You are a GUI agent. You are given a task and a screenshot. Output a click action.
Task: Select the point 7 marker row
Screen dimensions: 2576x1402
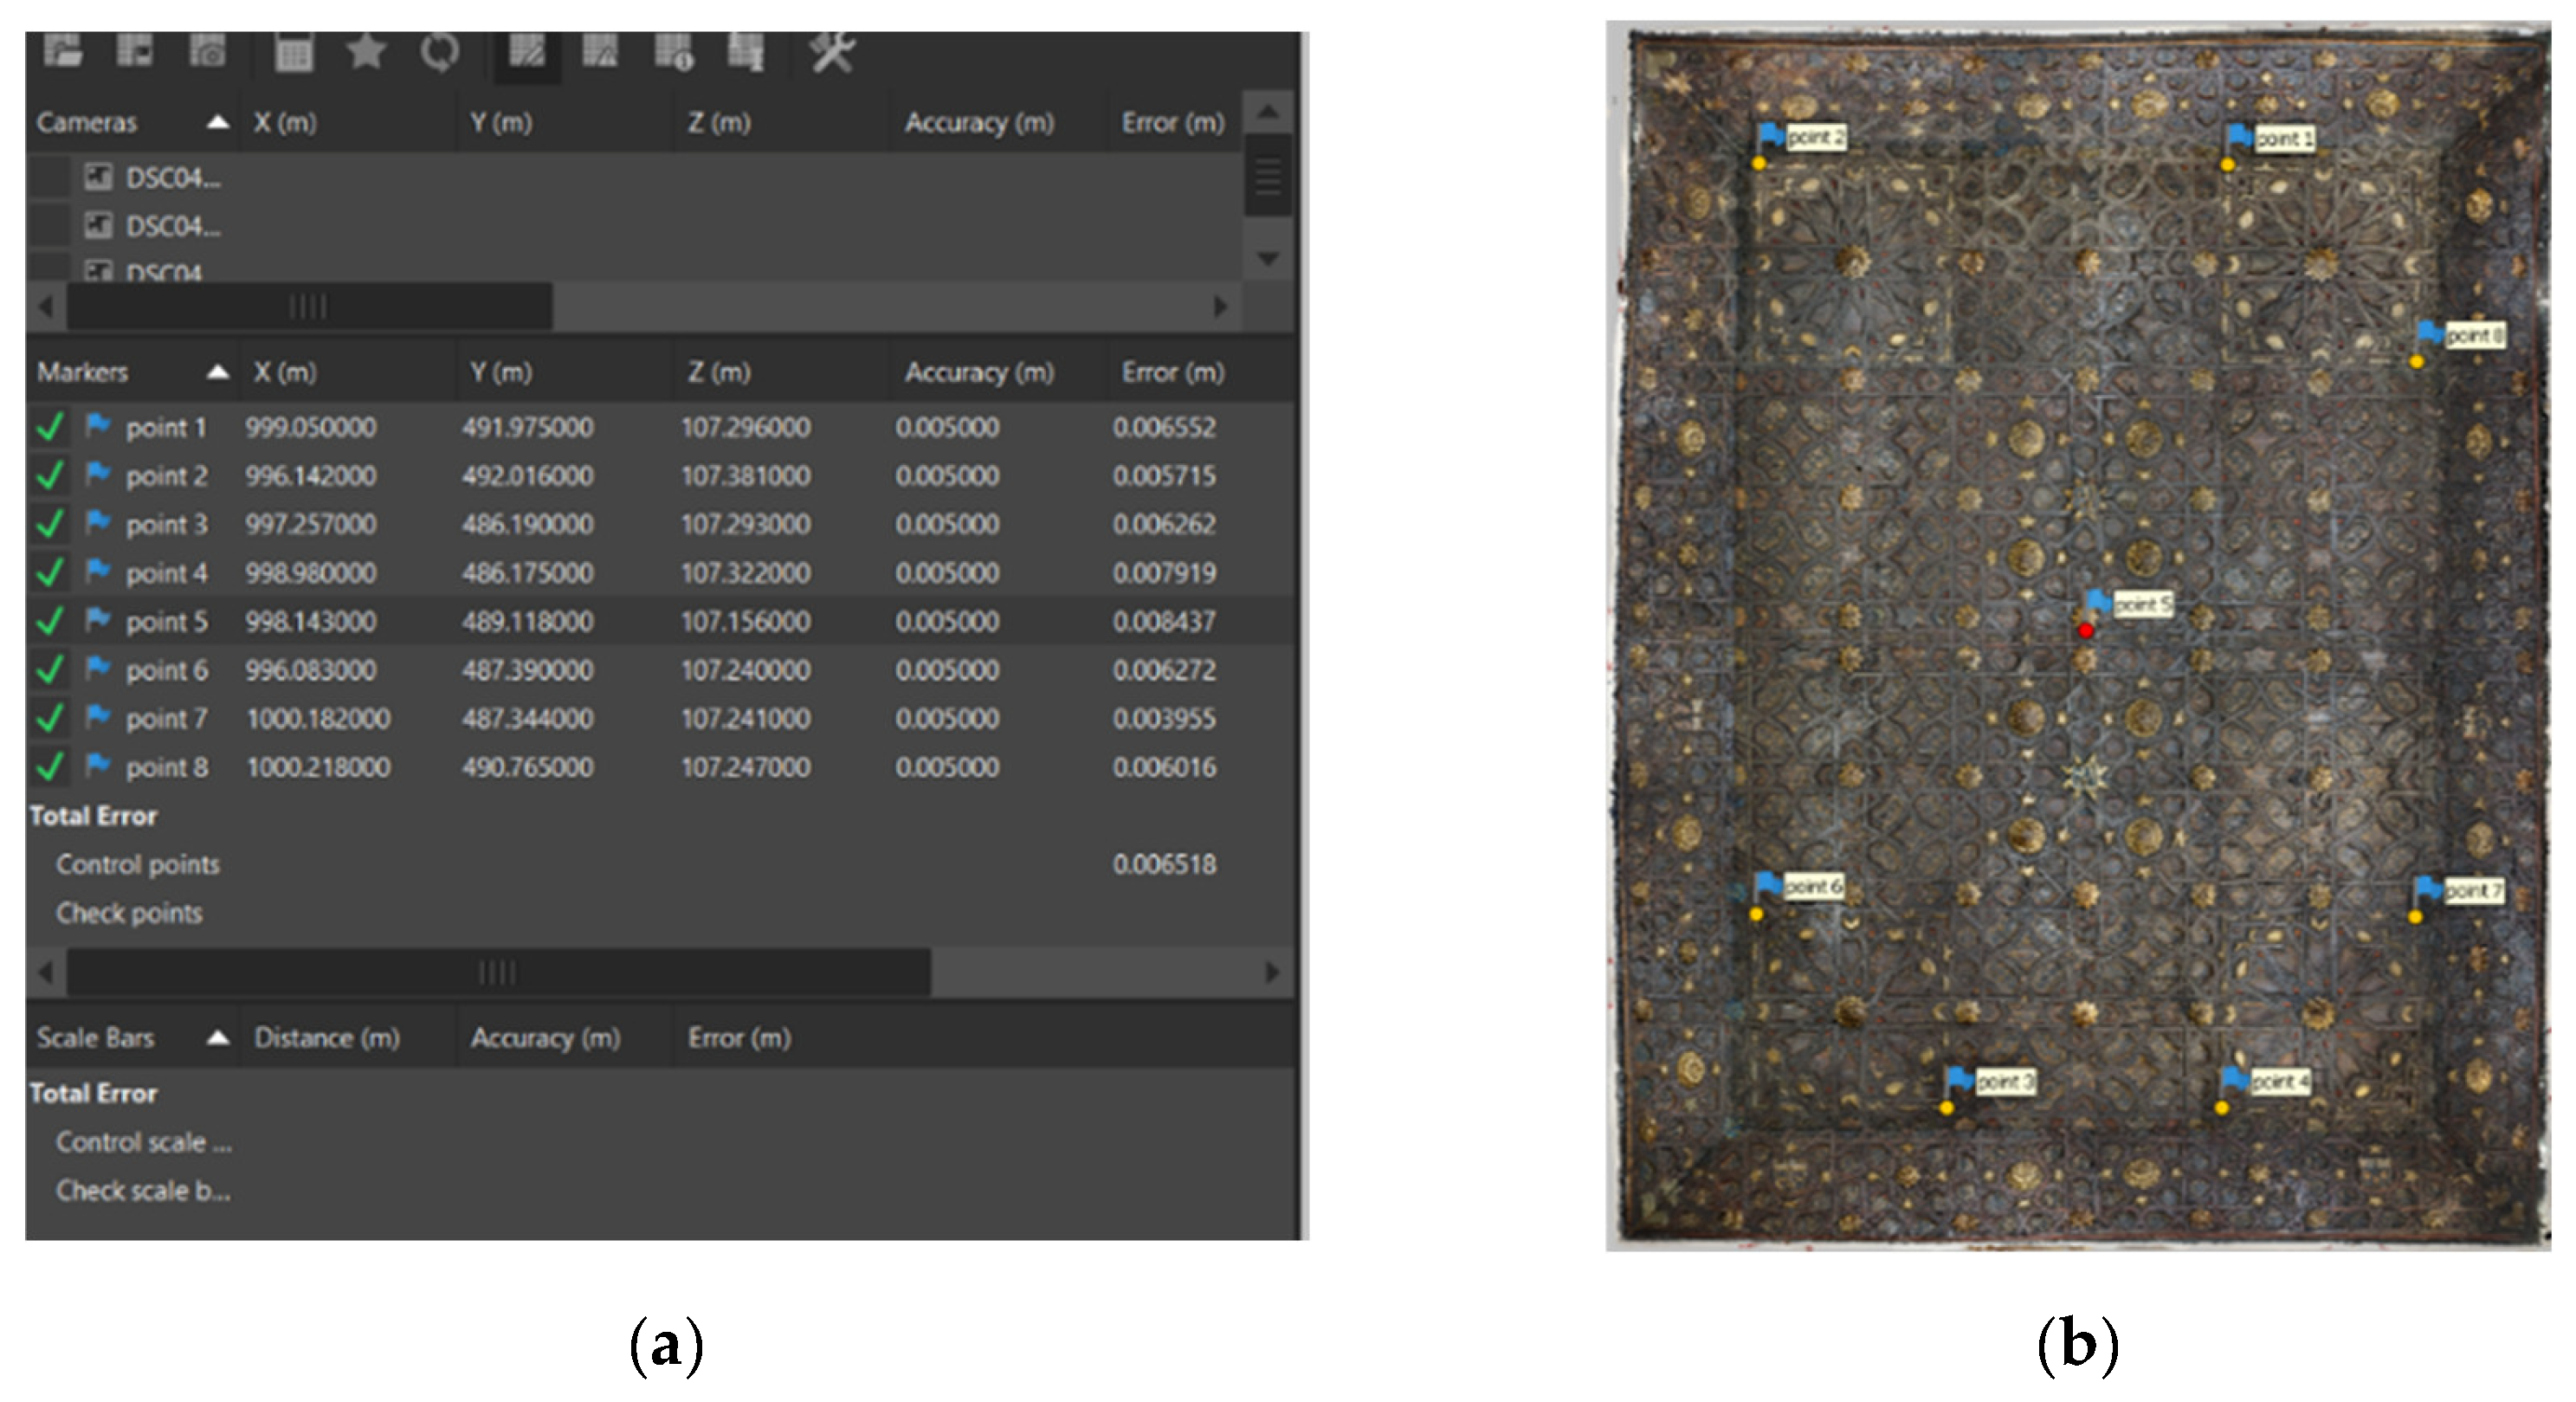pyautogui.click(x=166, y=719)
